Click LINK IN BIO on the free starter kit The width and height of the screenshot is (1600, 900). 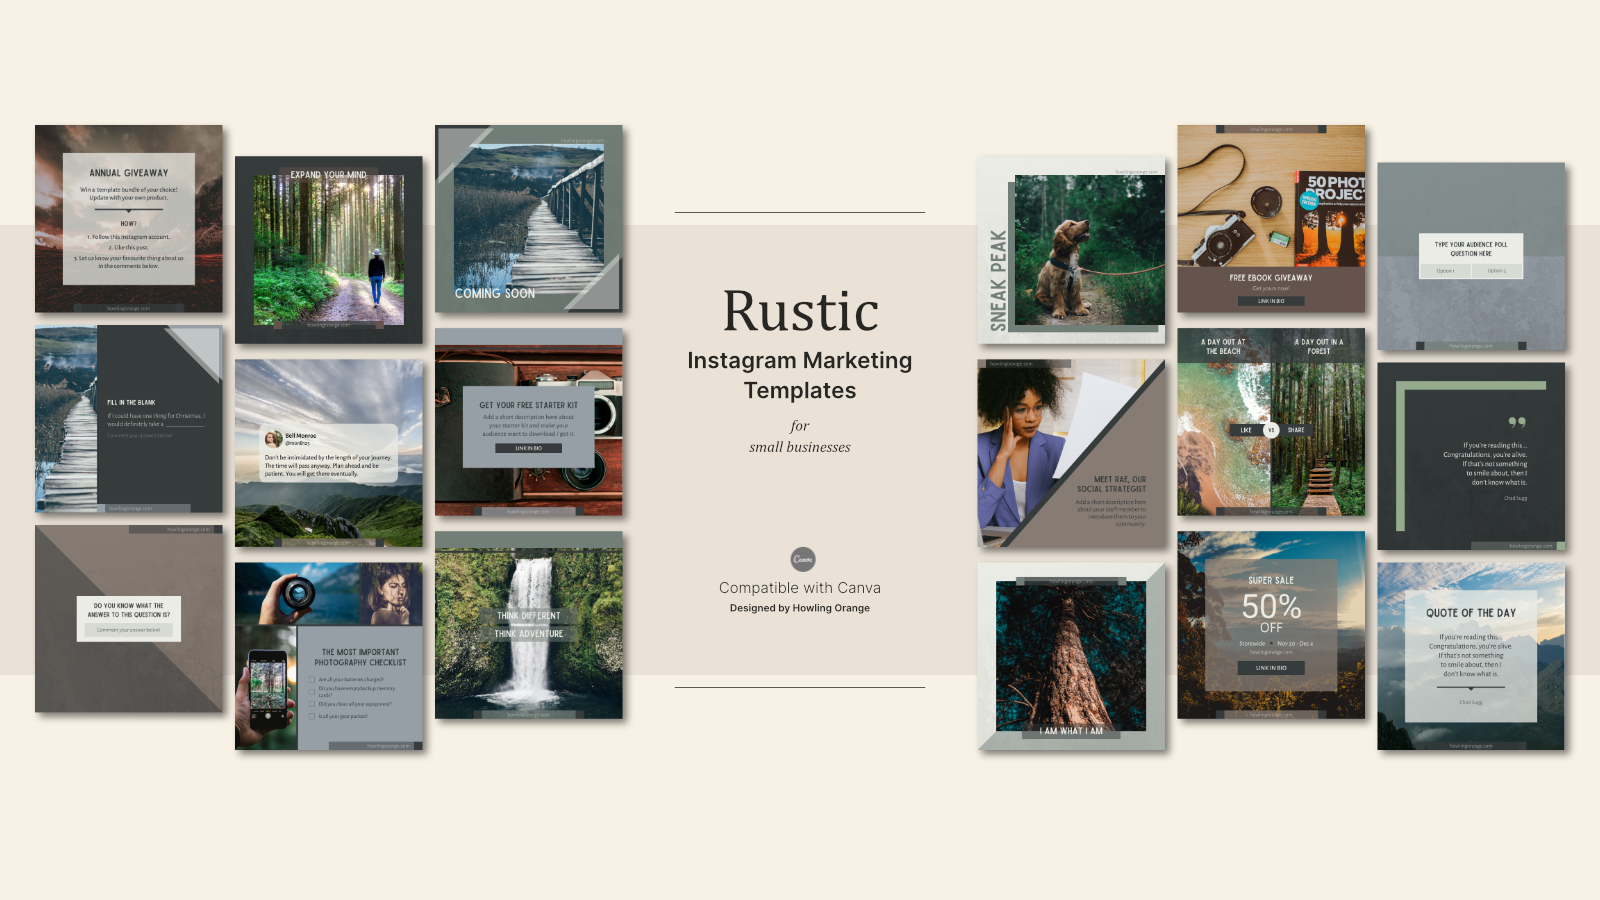coord(531,448)
